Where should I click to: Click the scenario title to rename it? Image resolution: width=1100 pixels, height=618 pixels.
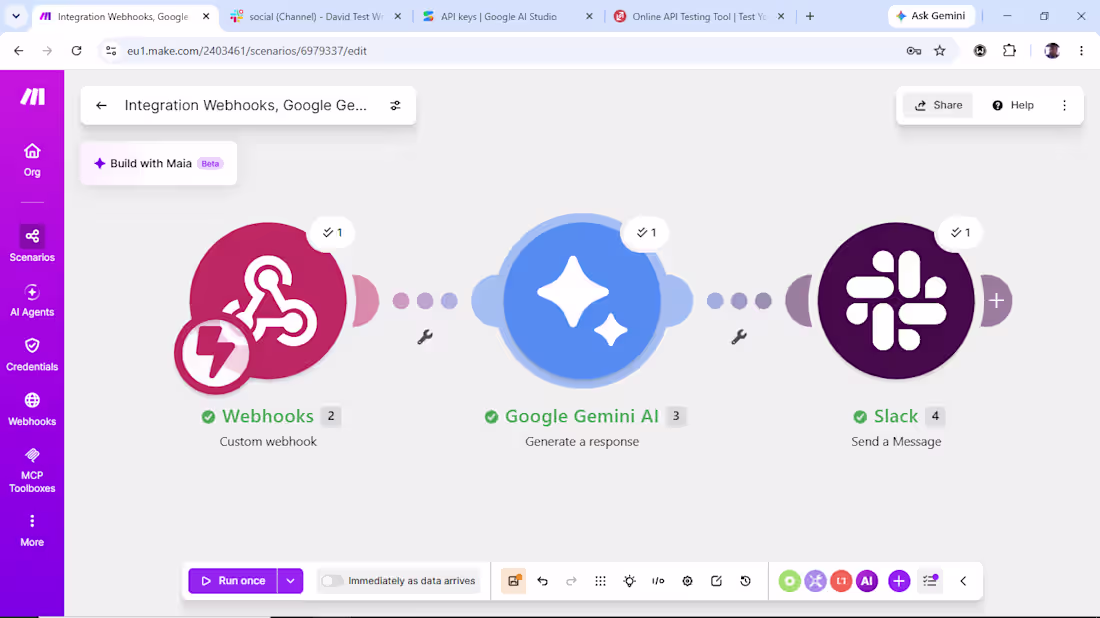coord(246,105)
